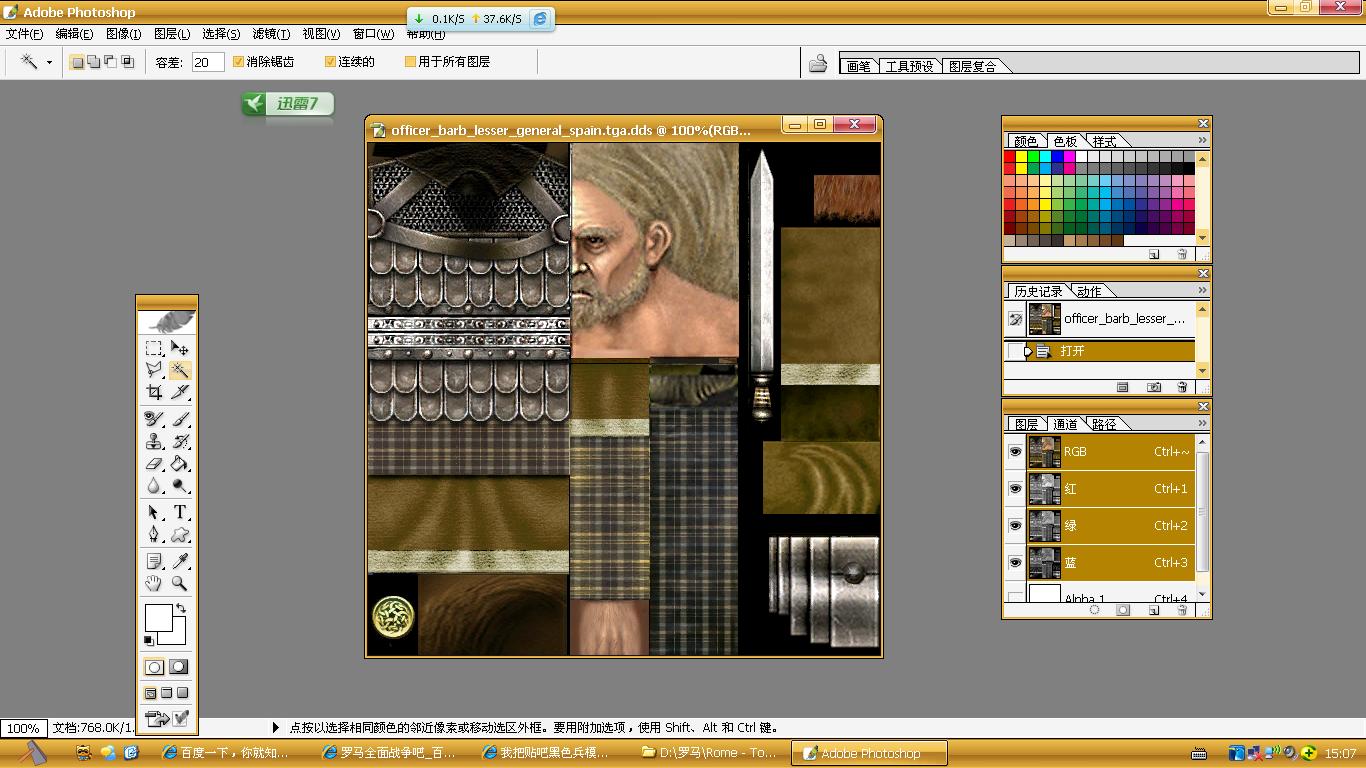Select the Healing Brush tool
1366x768 pixels.
pos(154,419)
